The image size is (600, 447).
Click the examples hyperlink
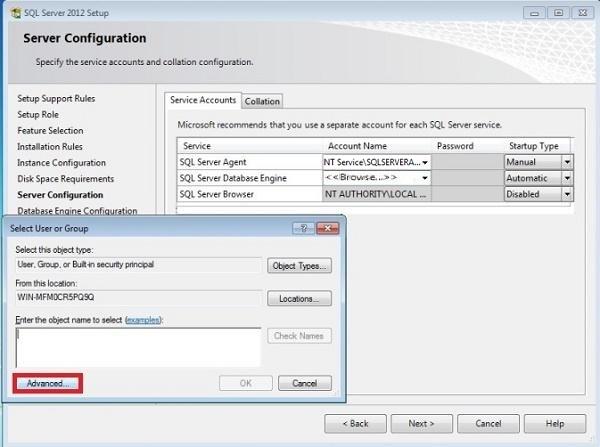143,319
